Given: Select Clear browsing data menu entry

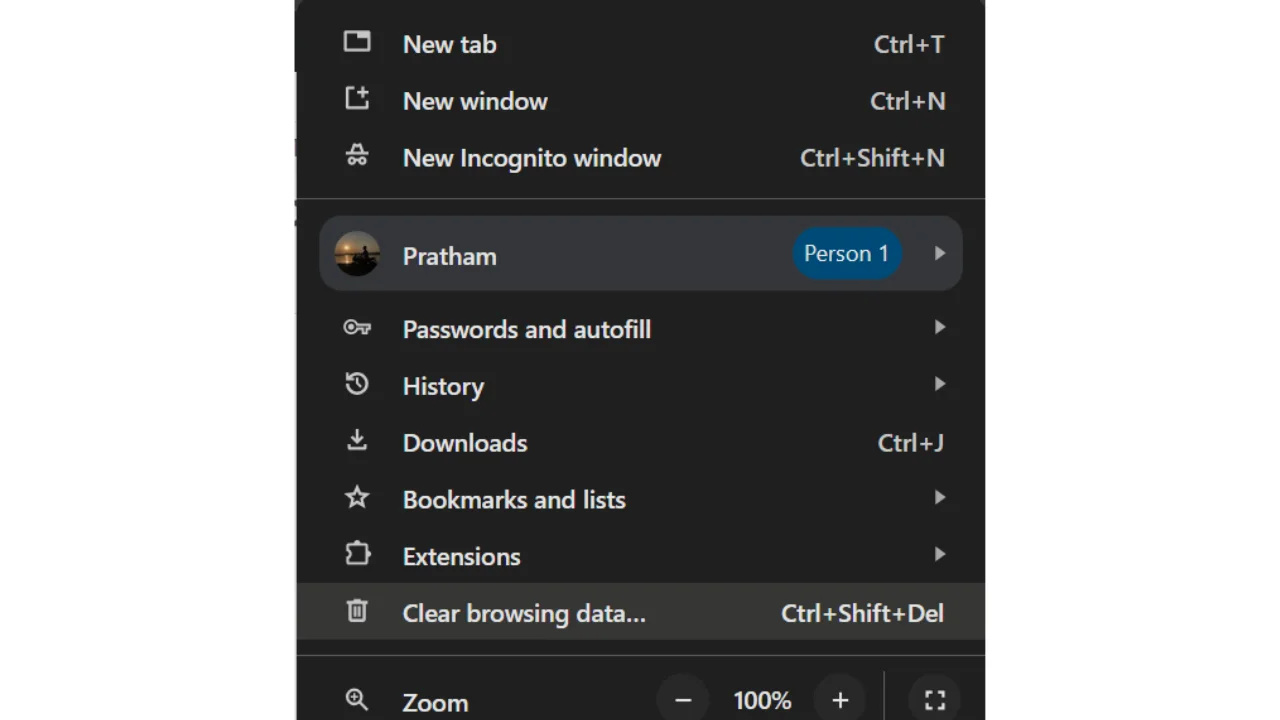Looking at the screenshot, I should coord(524,613).
